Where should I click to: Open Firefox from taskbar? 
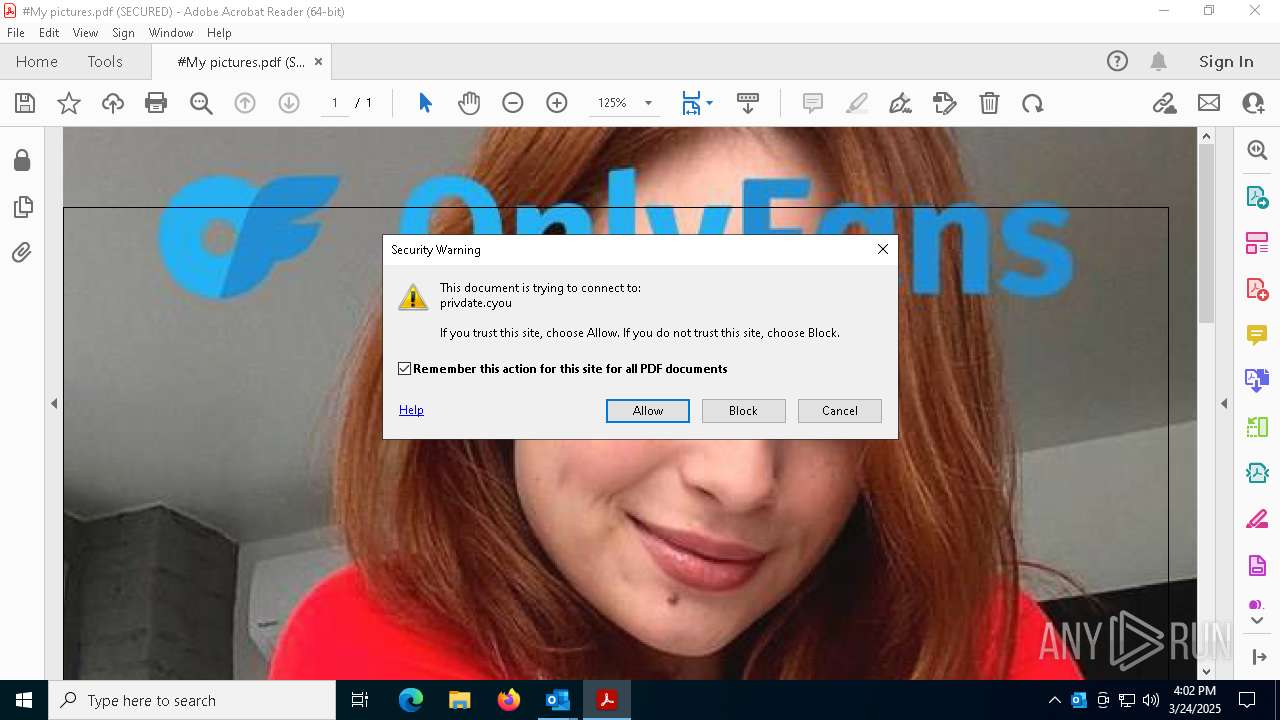pyautogui.click(x=509, y=700)
